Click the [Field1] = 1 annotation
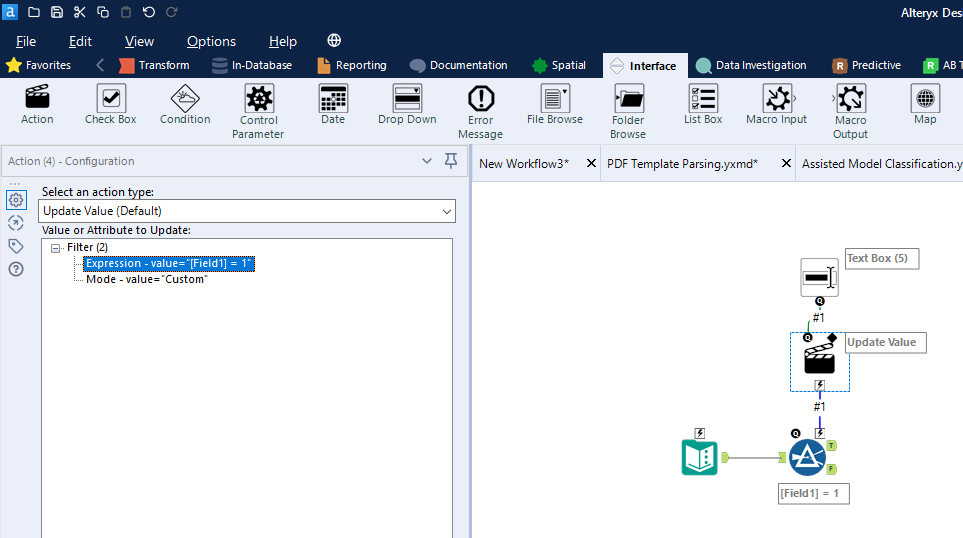Viewport: 963px width, 538px height. point(814,493)
